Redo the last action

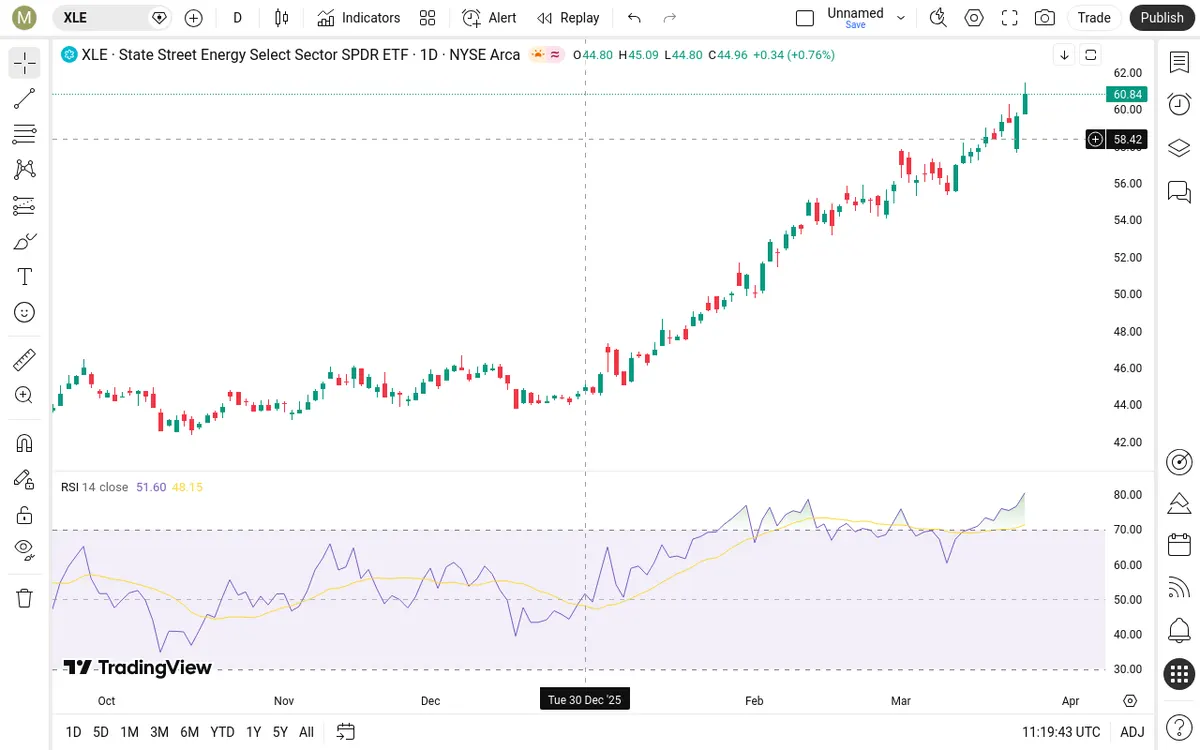point(670,18)
